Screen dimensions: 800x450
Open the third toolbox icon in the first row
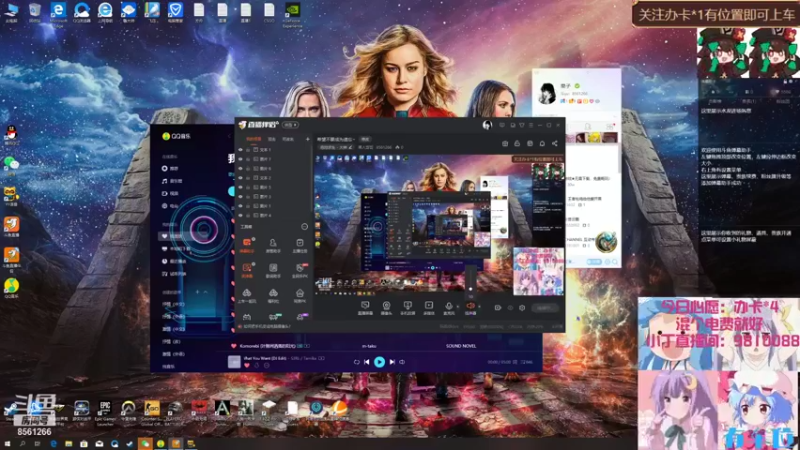300,244
